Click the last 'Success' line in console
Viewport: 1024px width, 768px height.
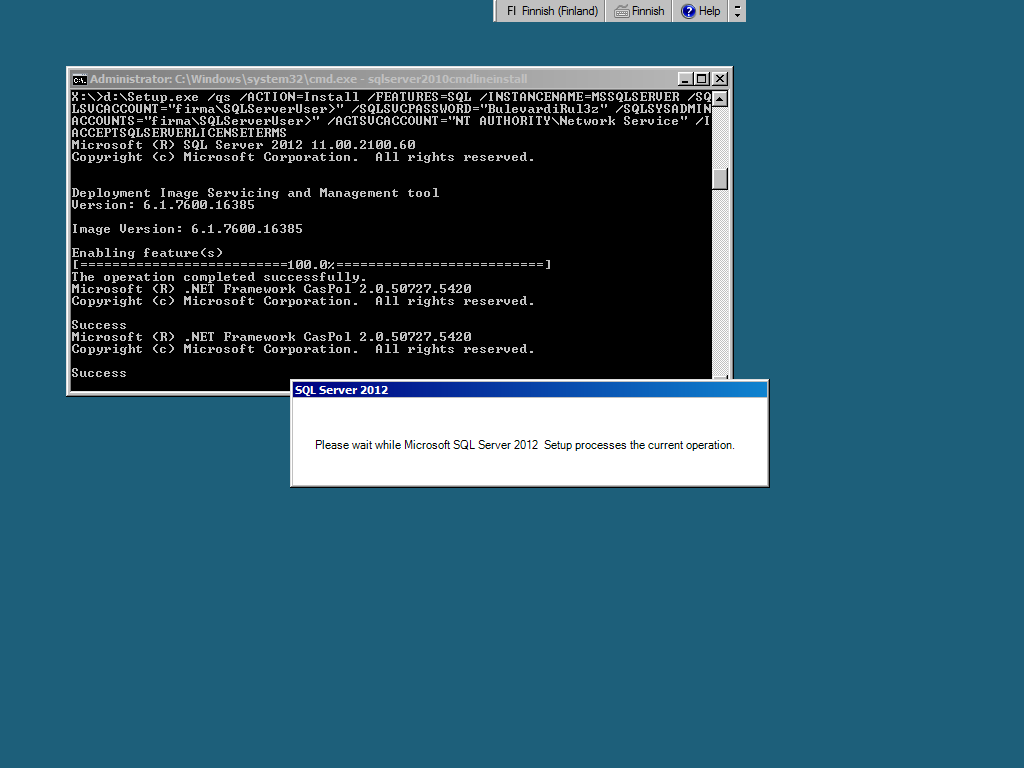point(99,373)
